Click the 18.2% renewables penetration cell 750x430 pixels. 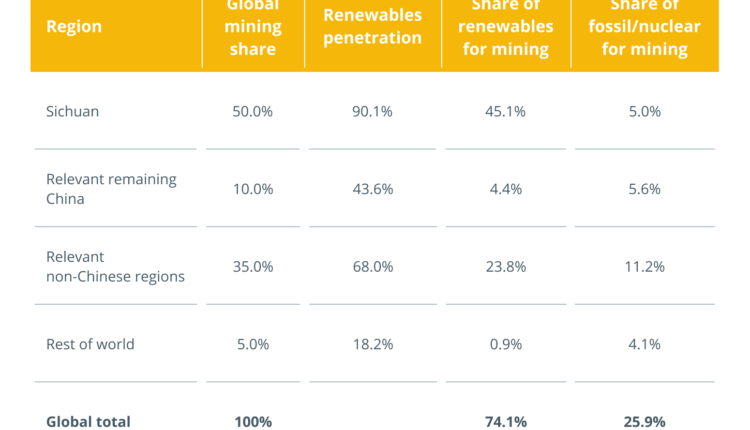coord(373,344)
